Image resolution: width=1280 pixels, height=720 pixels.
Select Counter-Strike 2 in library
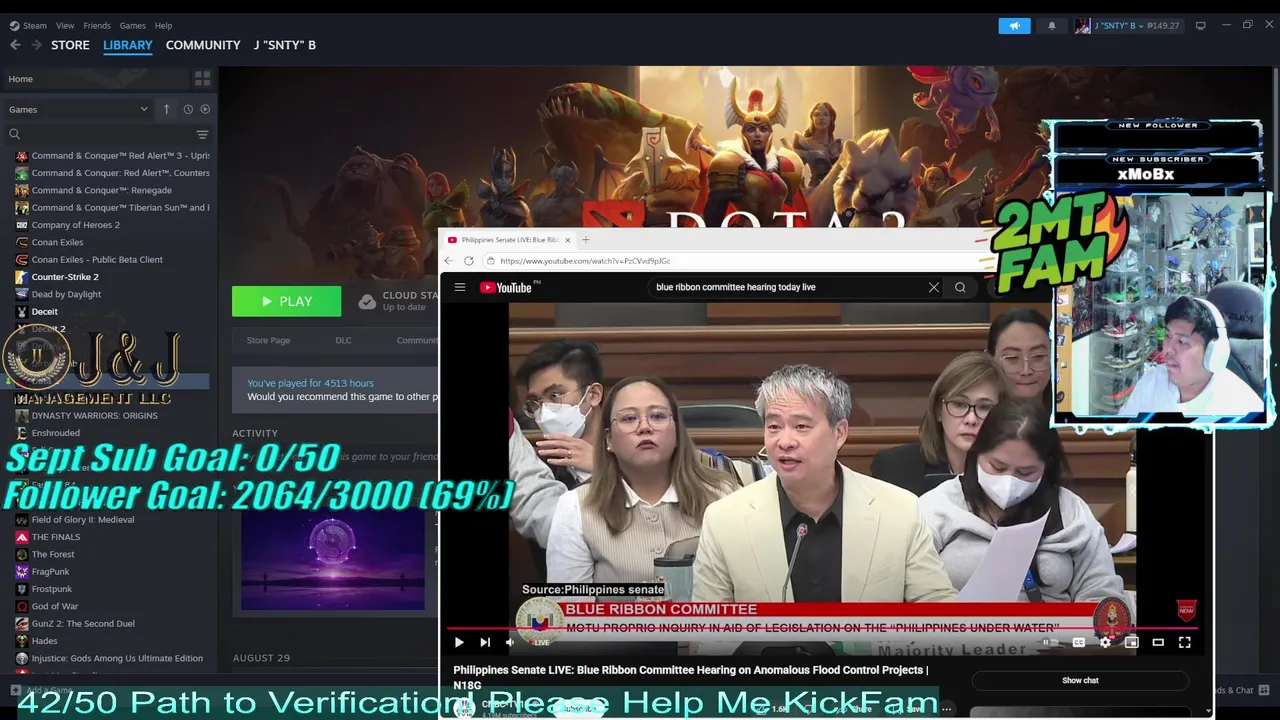click(65, 277)
